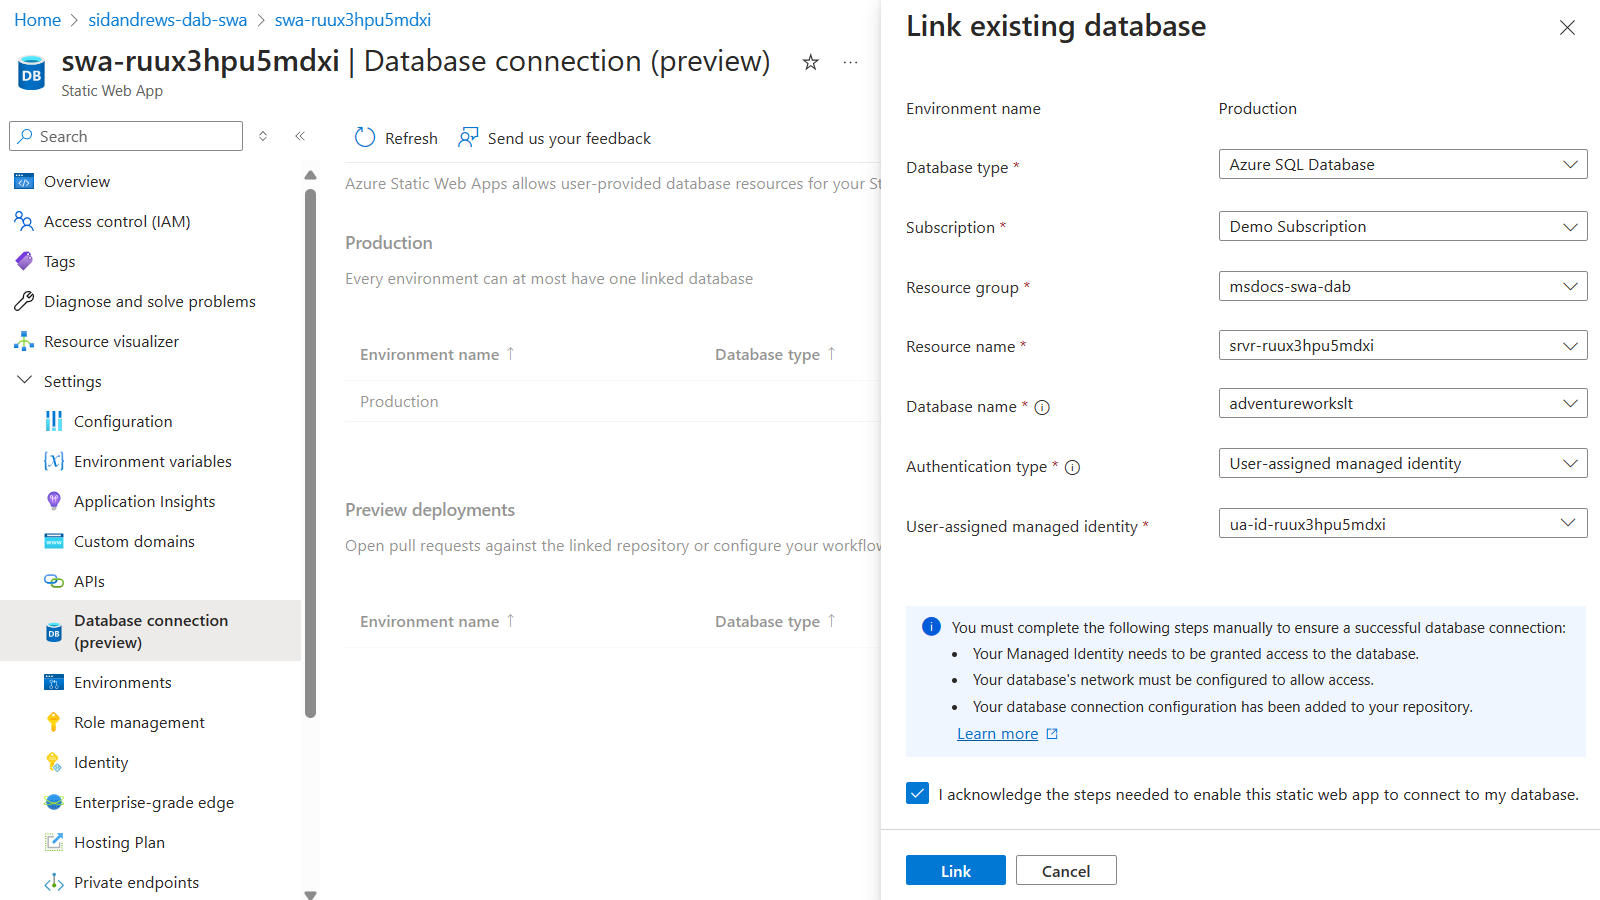Open the Database name dropdown
This screenshot has width=1600, height=900.
tap(1402, 403)
